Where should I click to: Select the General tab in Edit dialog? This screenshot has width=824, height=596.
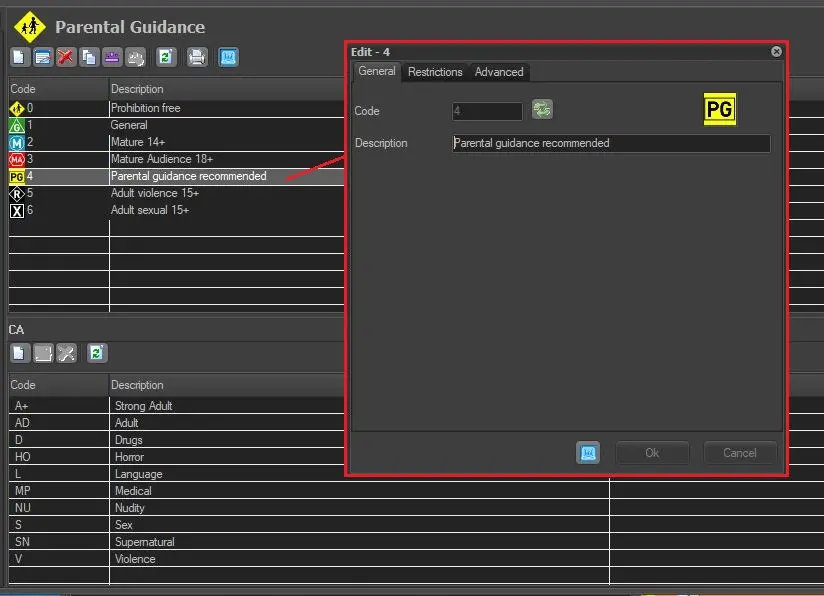coord(377,72)
